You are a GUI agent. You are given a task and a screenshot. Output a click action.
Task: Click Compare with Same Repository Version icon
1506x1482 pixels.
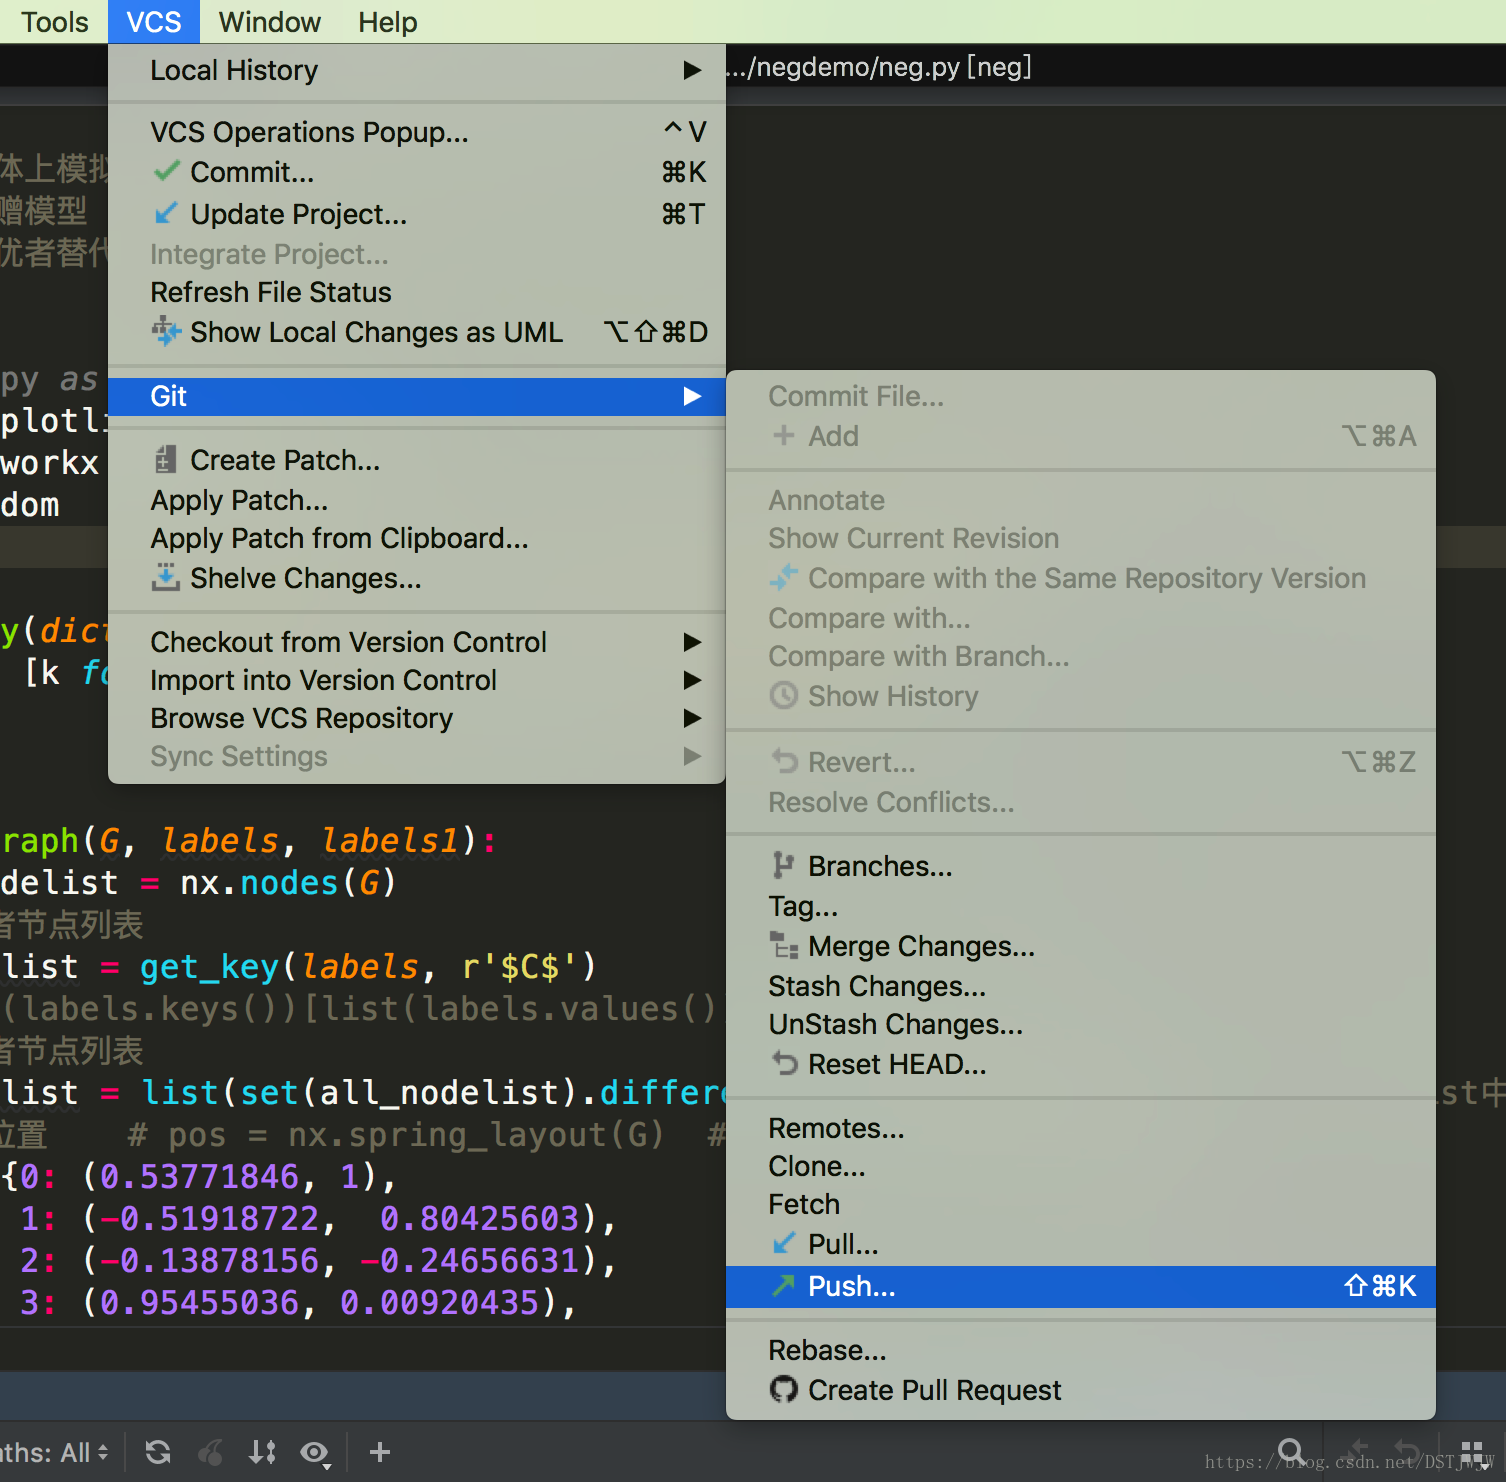(784, 577)
